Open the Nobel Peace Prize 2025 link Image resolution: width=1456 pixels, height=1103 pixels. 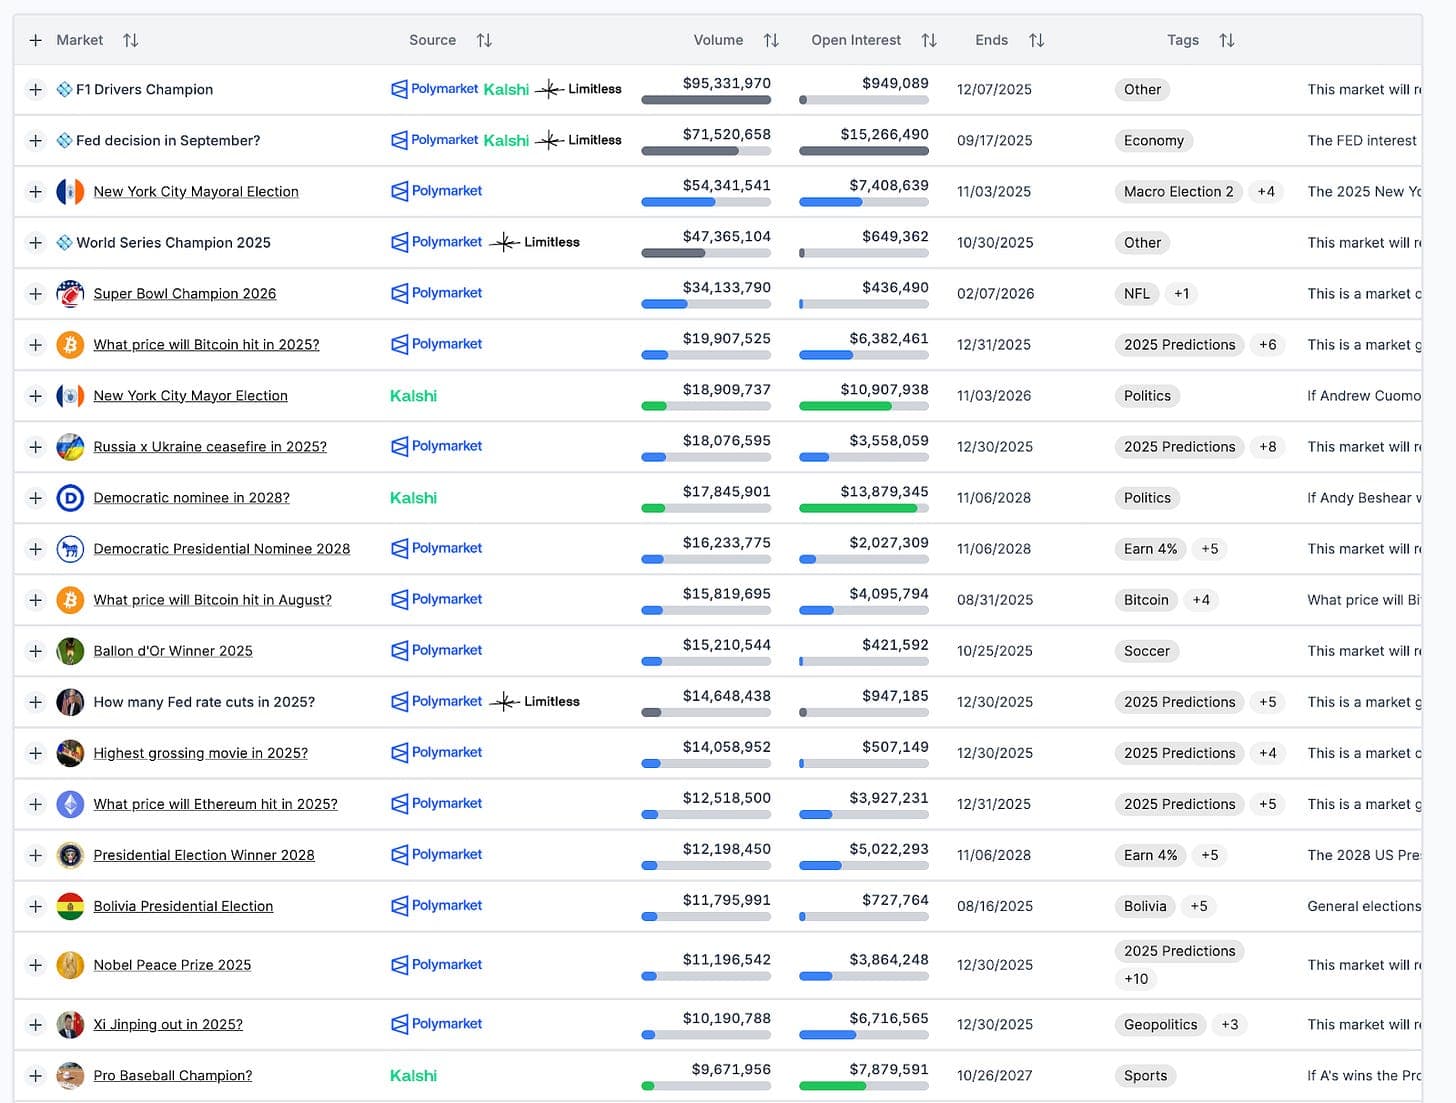coord(172,965)
